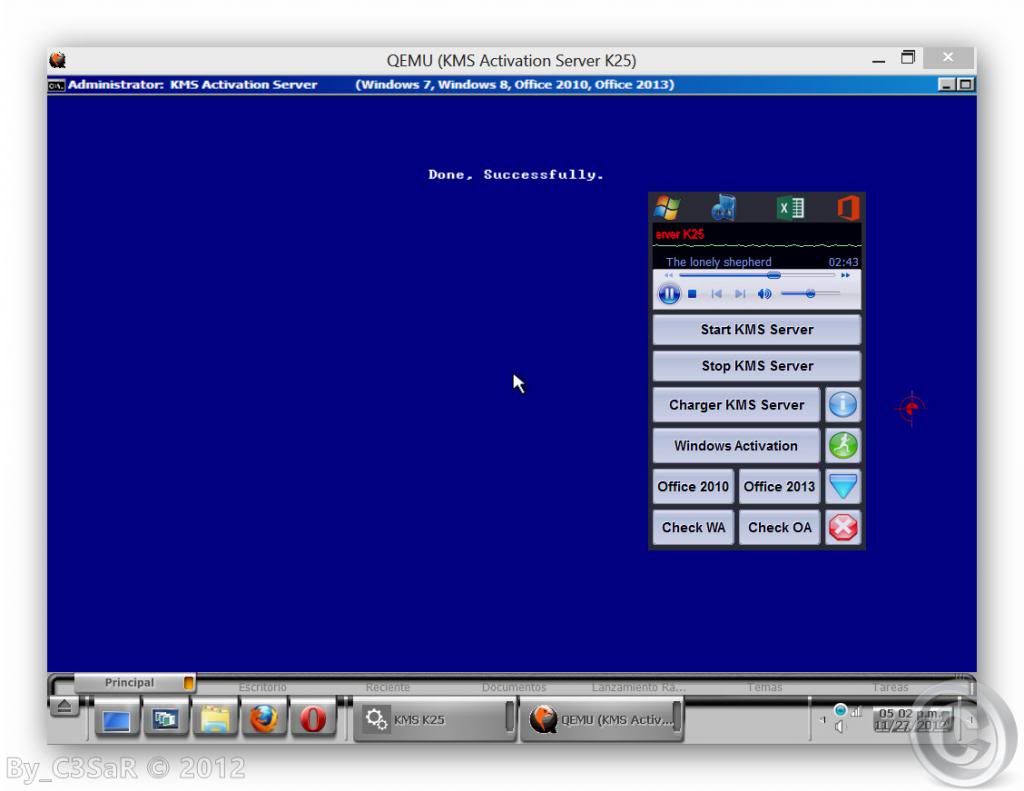Click the Office 2013 activation button

(x=779, y=487)
